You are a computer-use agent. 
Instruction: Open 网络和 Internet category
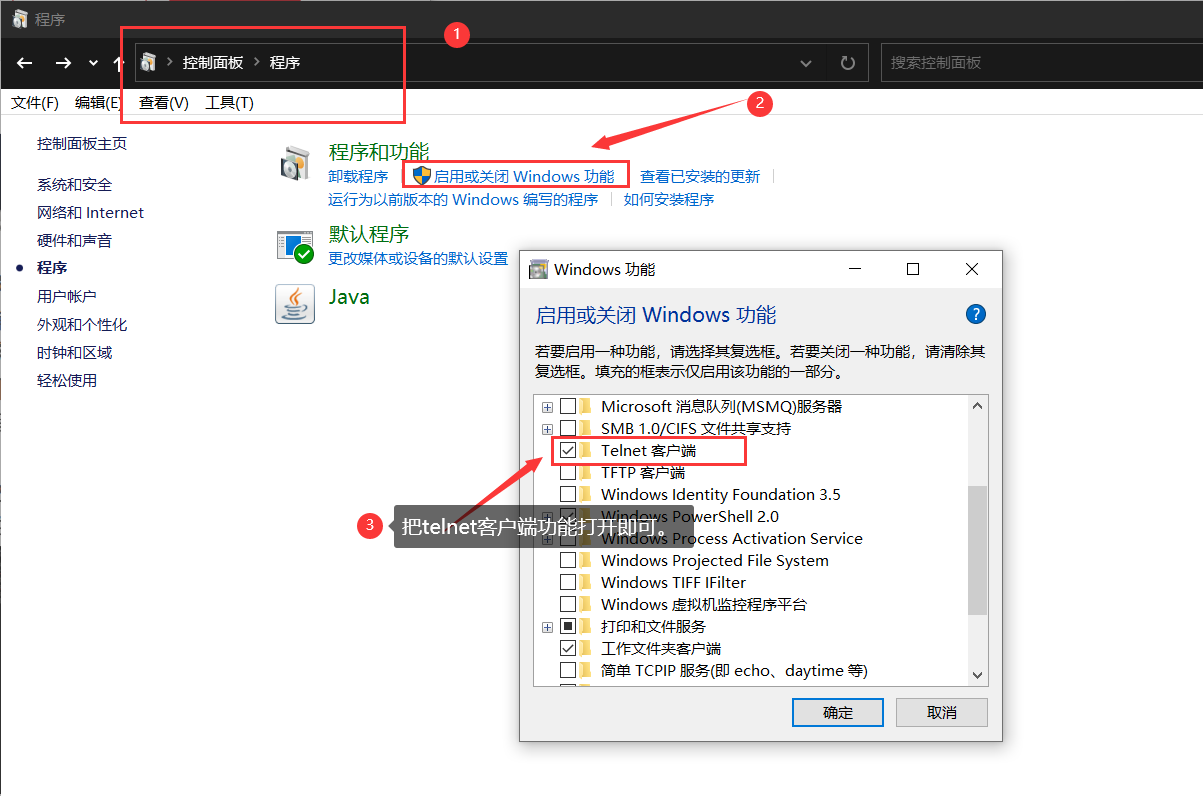pos(90,212)
